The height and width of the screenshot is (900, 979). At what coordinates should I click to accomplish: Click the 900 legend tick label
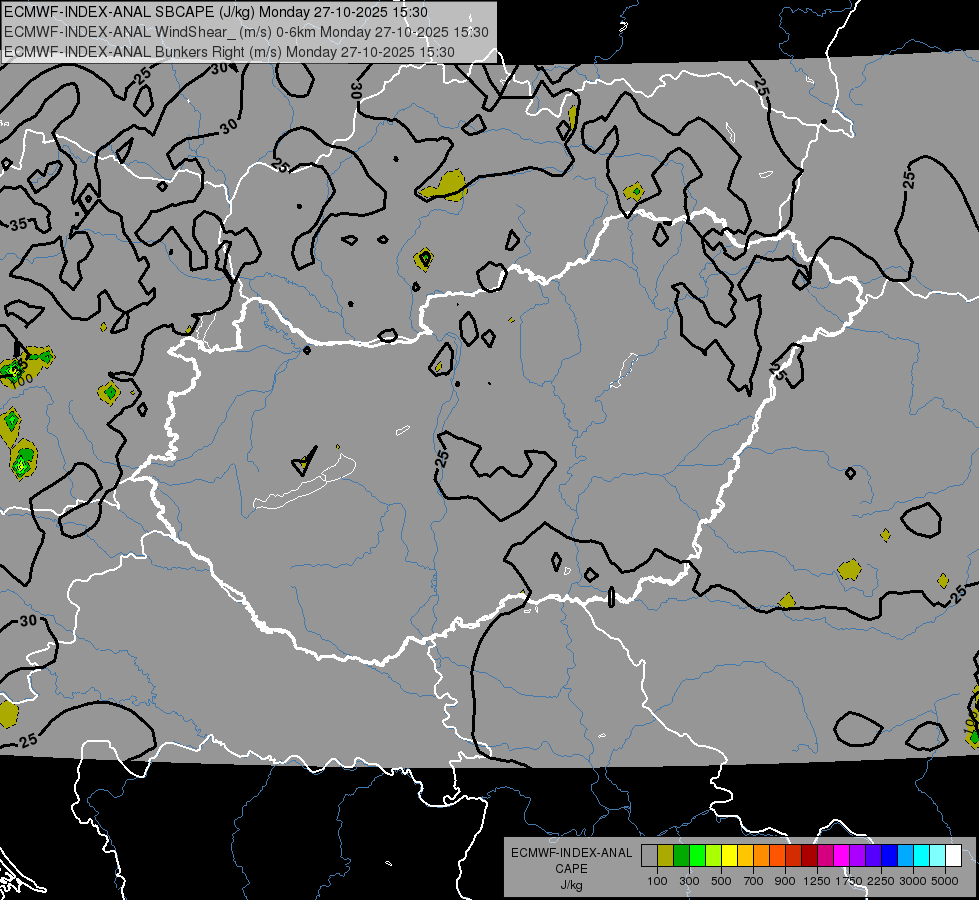point(785,881)
